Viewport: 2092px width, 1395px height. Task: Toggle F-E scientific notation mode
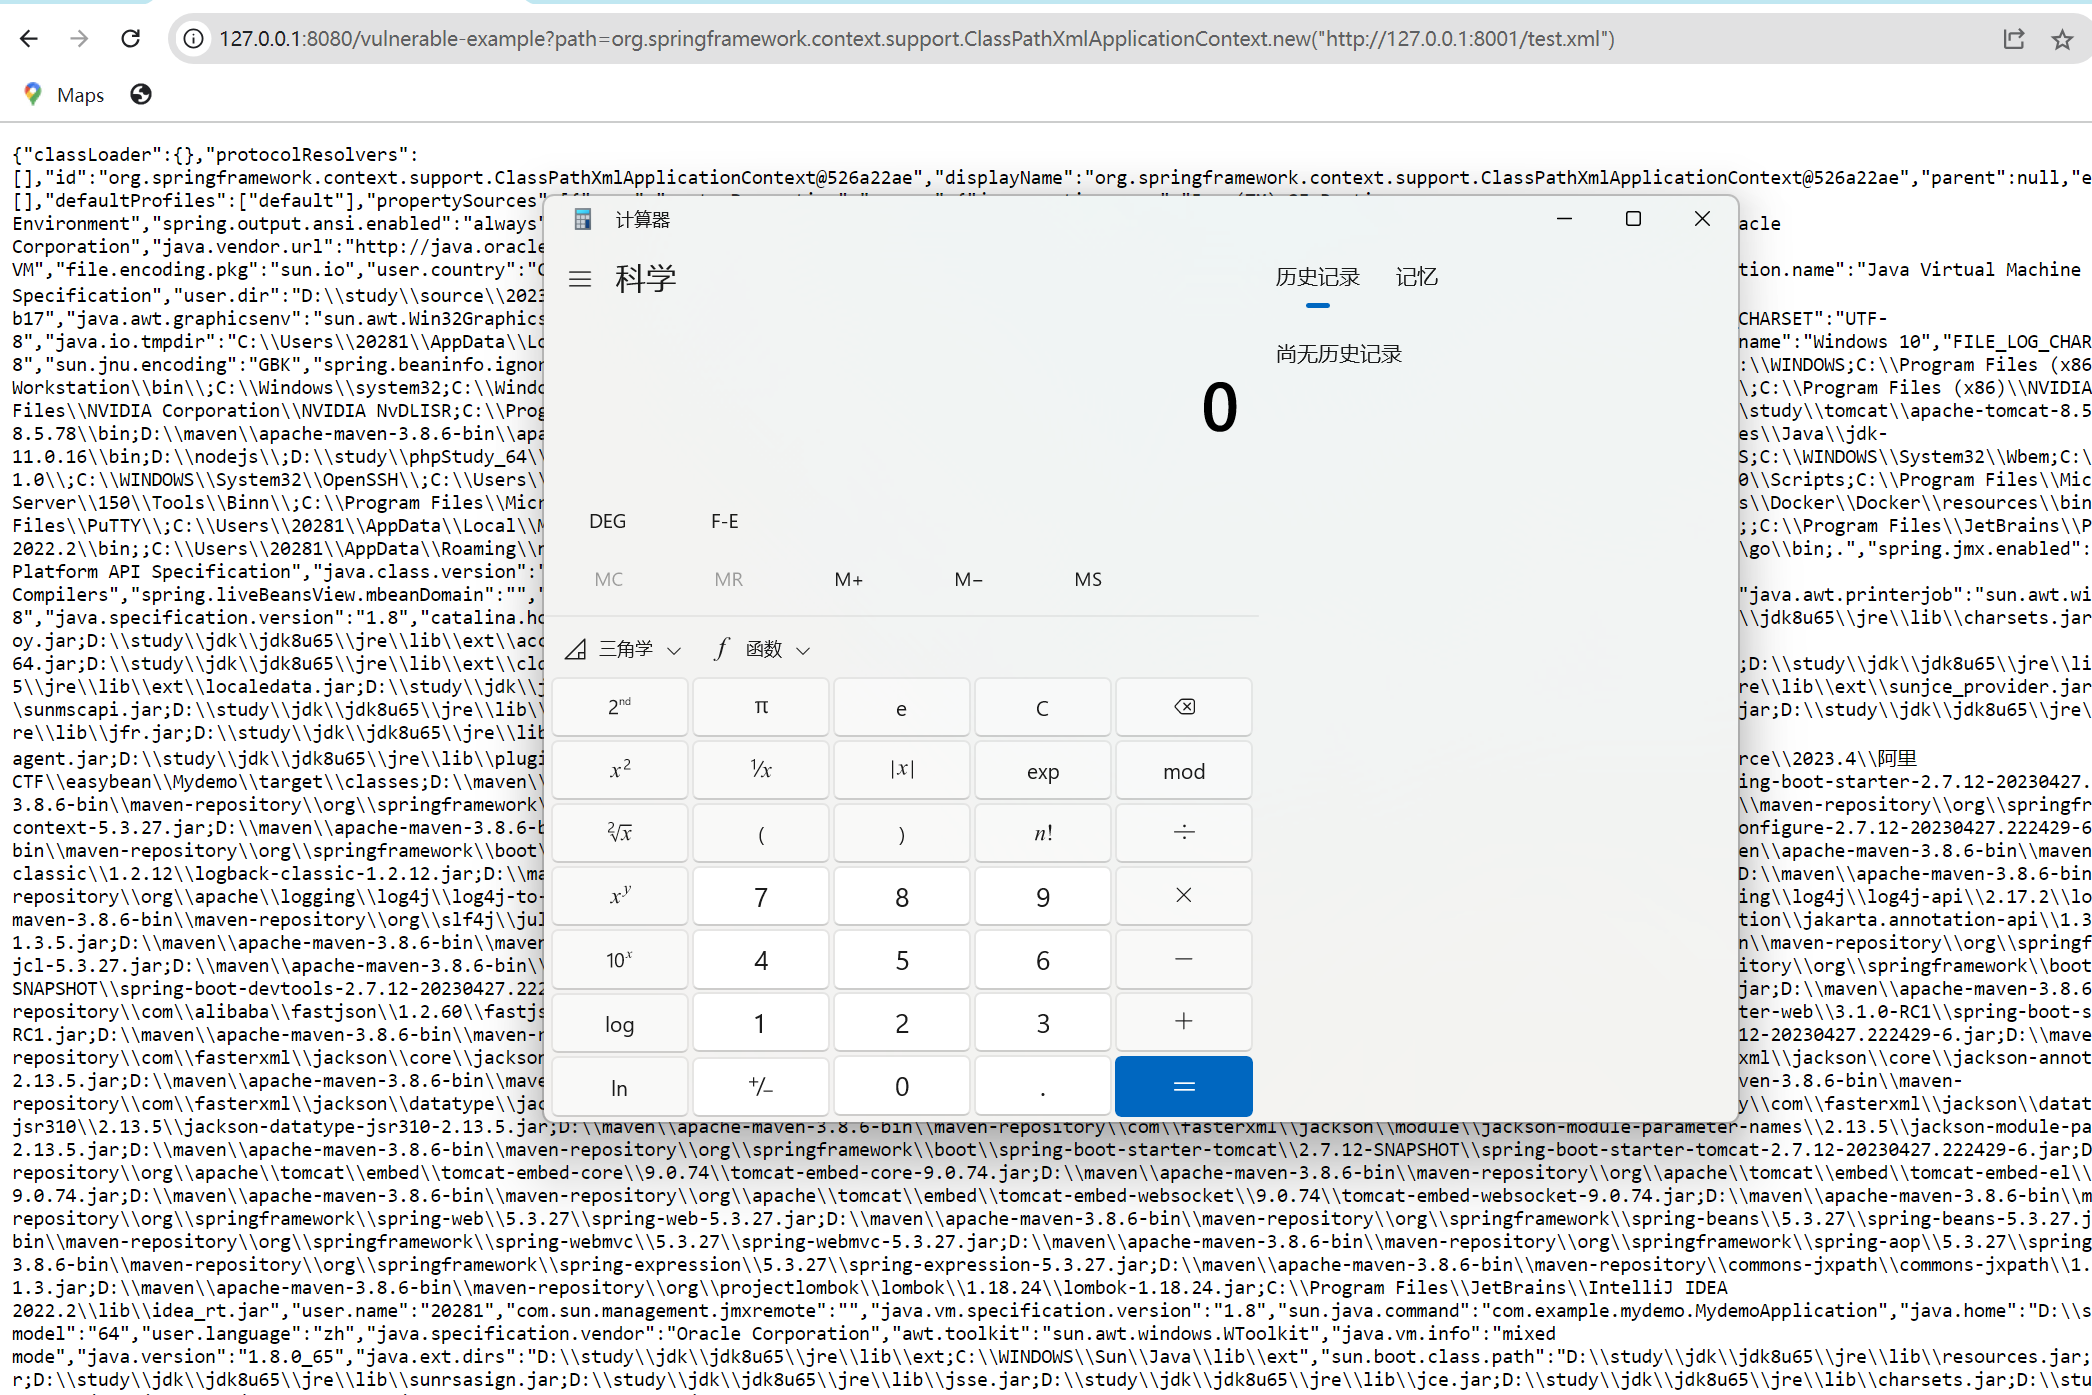(x=724, y=521)
